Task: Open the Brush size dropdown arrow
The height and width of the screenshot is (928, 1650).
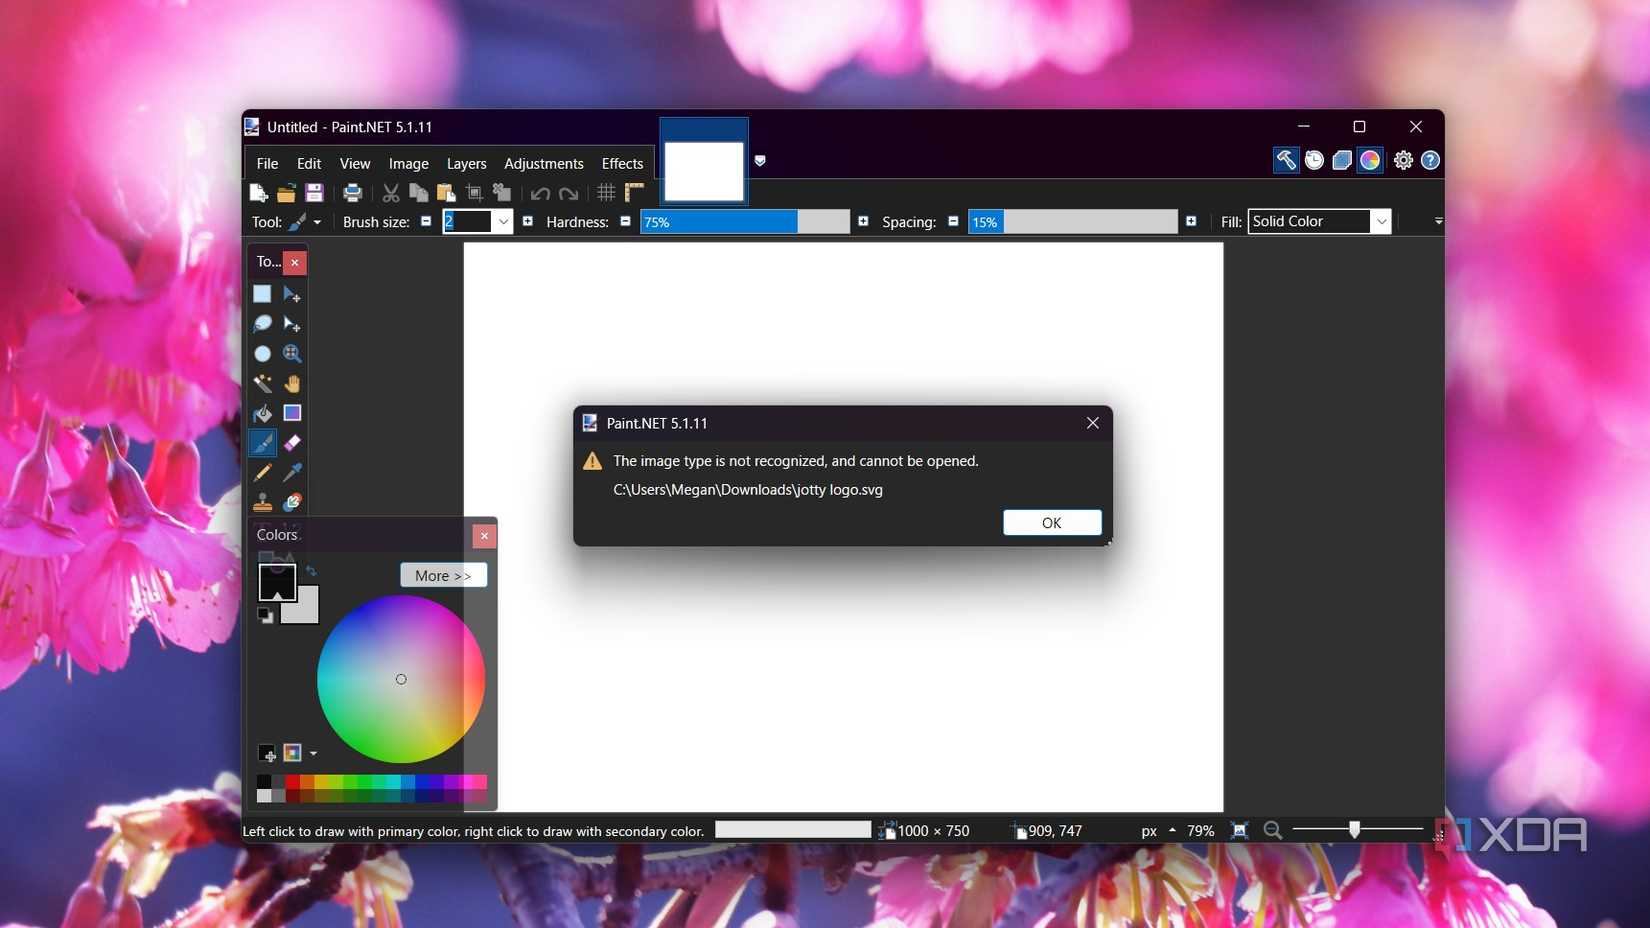Action: pos(503,222)
